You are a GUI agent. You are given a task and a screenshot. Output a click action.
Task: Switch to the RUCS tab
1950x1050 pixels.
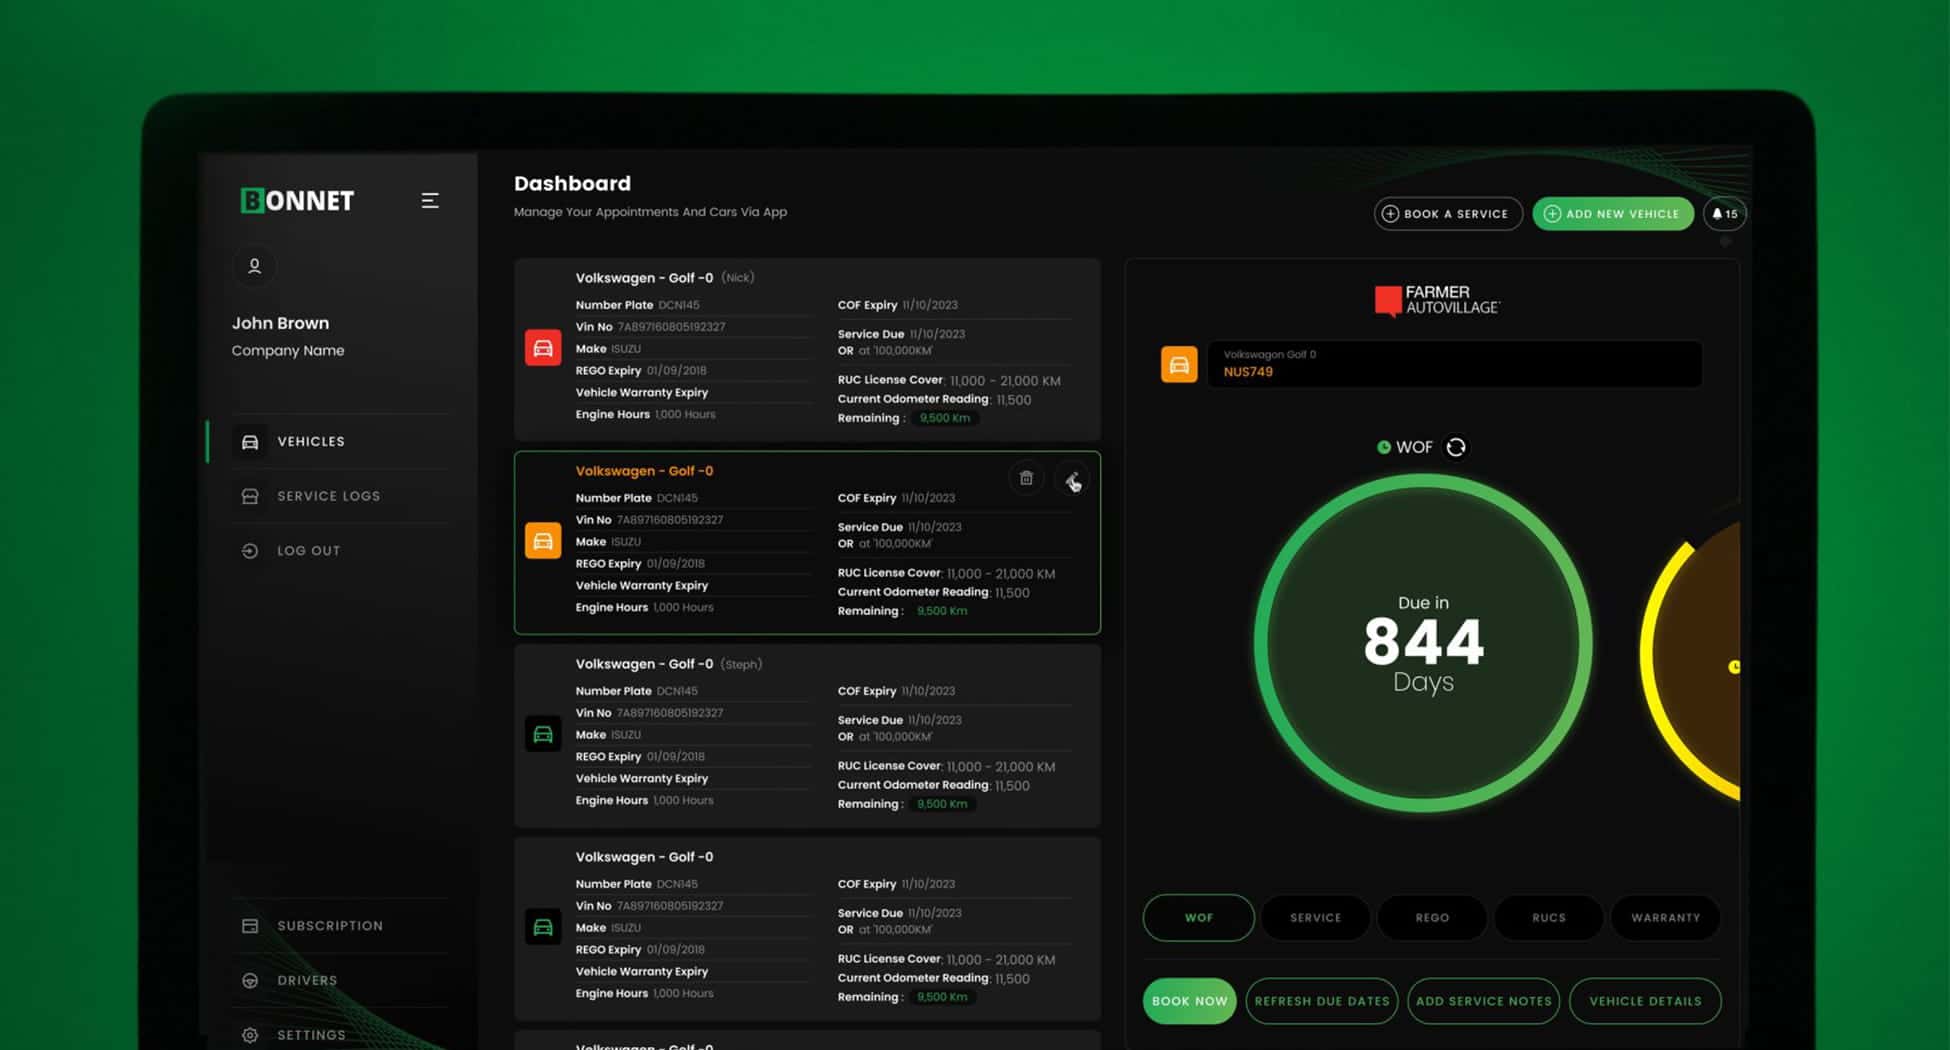[x=1549, y=918]
